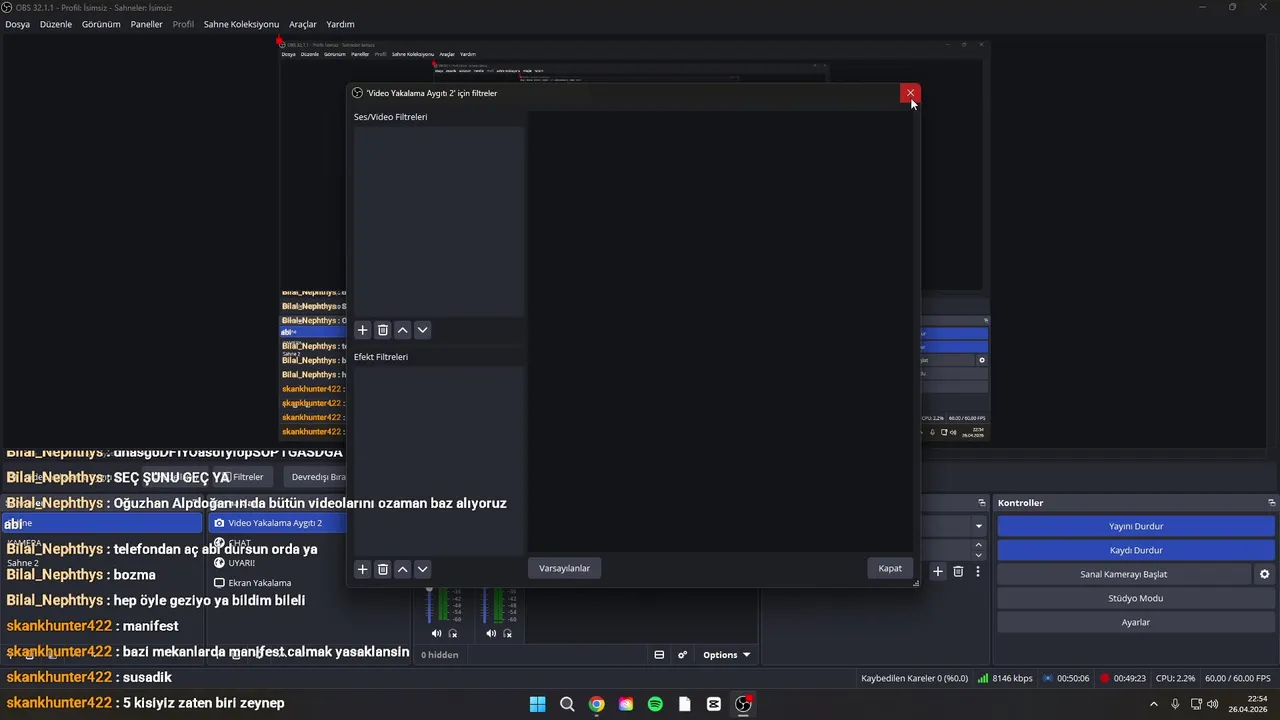Open virtual camera settings gear icon
Screen dimensions: 1280x720
click(1264, 574)
